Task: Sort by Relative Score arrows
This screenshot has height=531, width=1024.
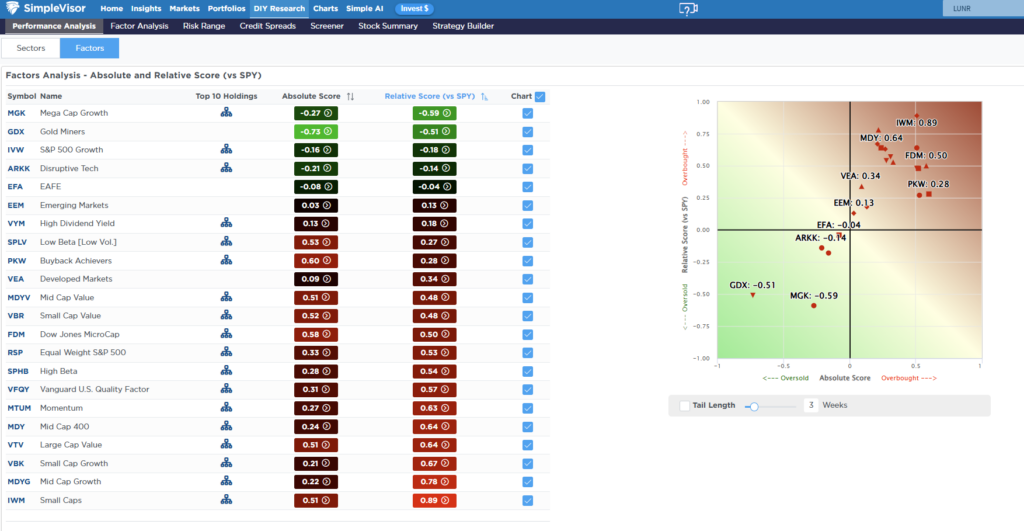Action: point(484,96)
